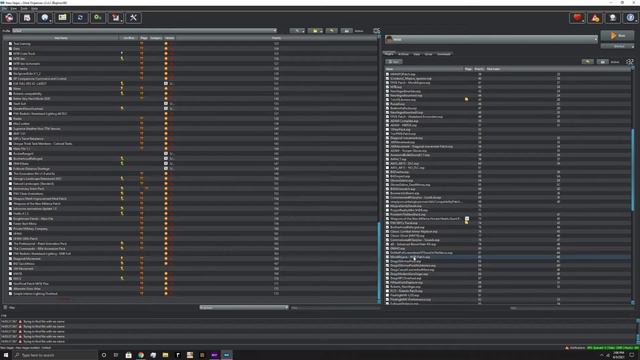Click the red heart endorse icon
The image size is (640, 360).
pos(577,18)
